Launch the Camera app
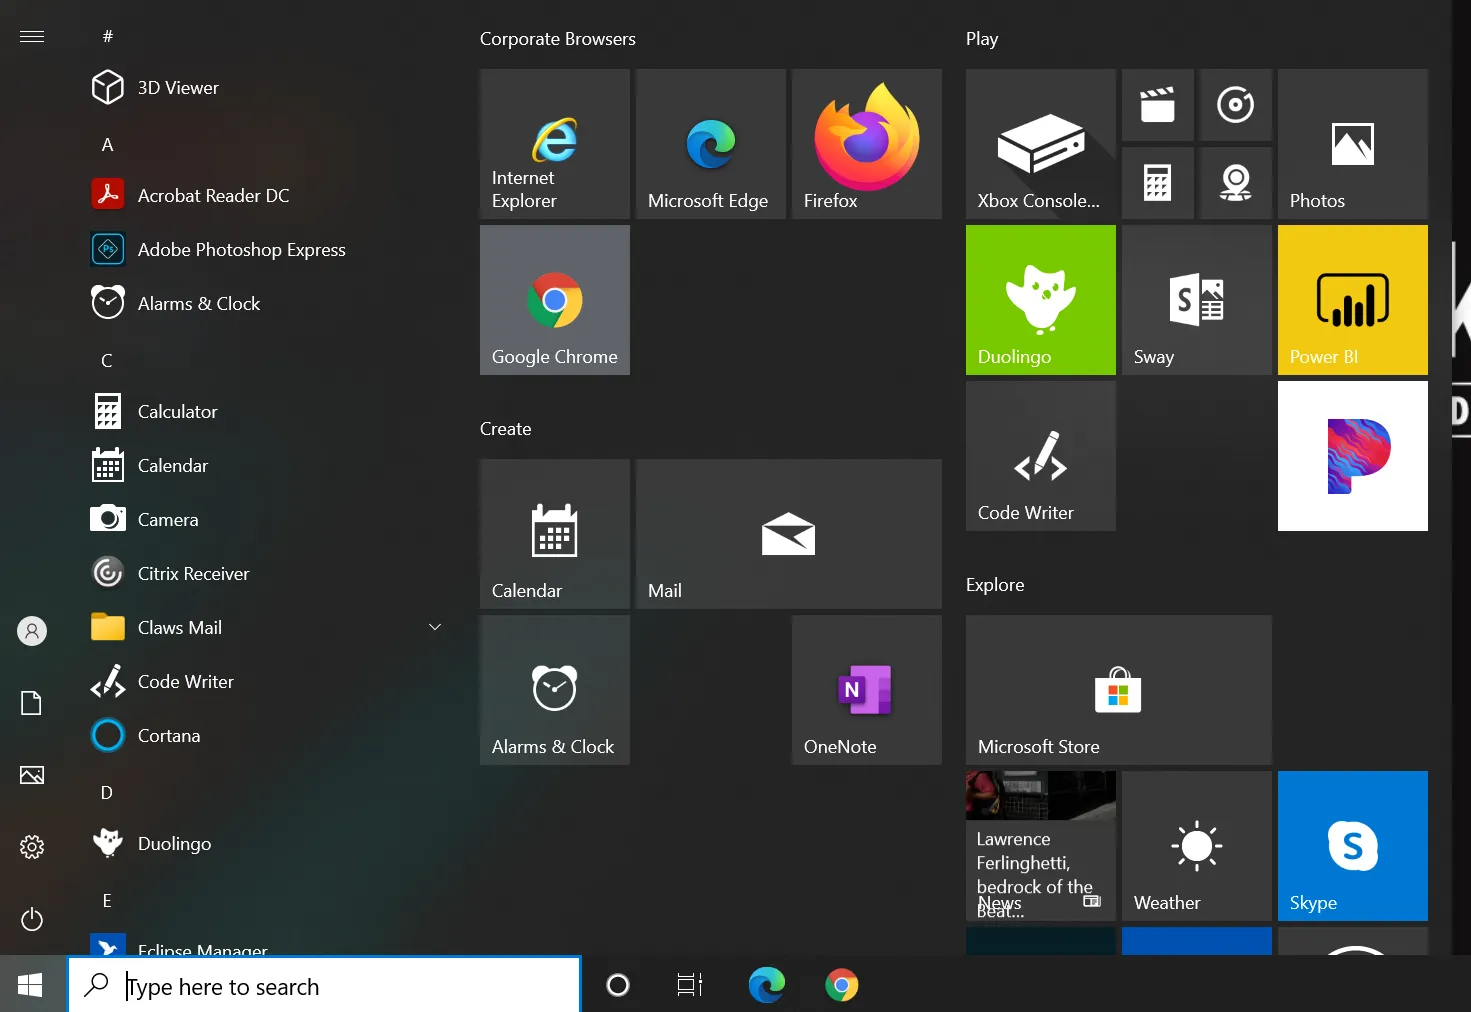 click(265, 520)
